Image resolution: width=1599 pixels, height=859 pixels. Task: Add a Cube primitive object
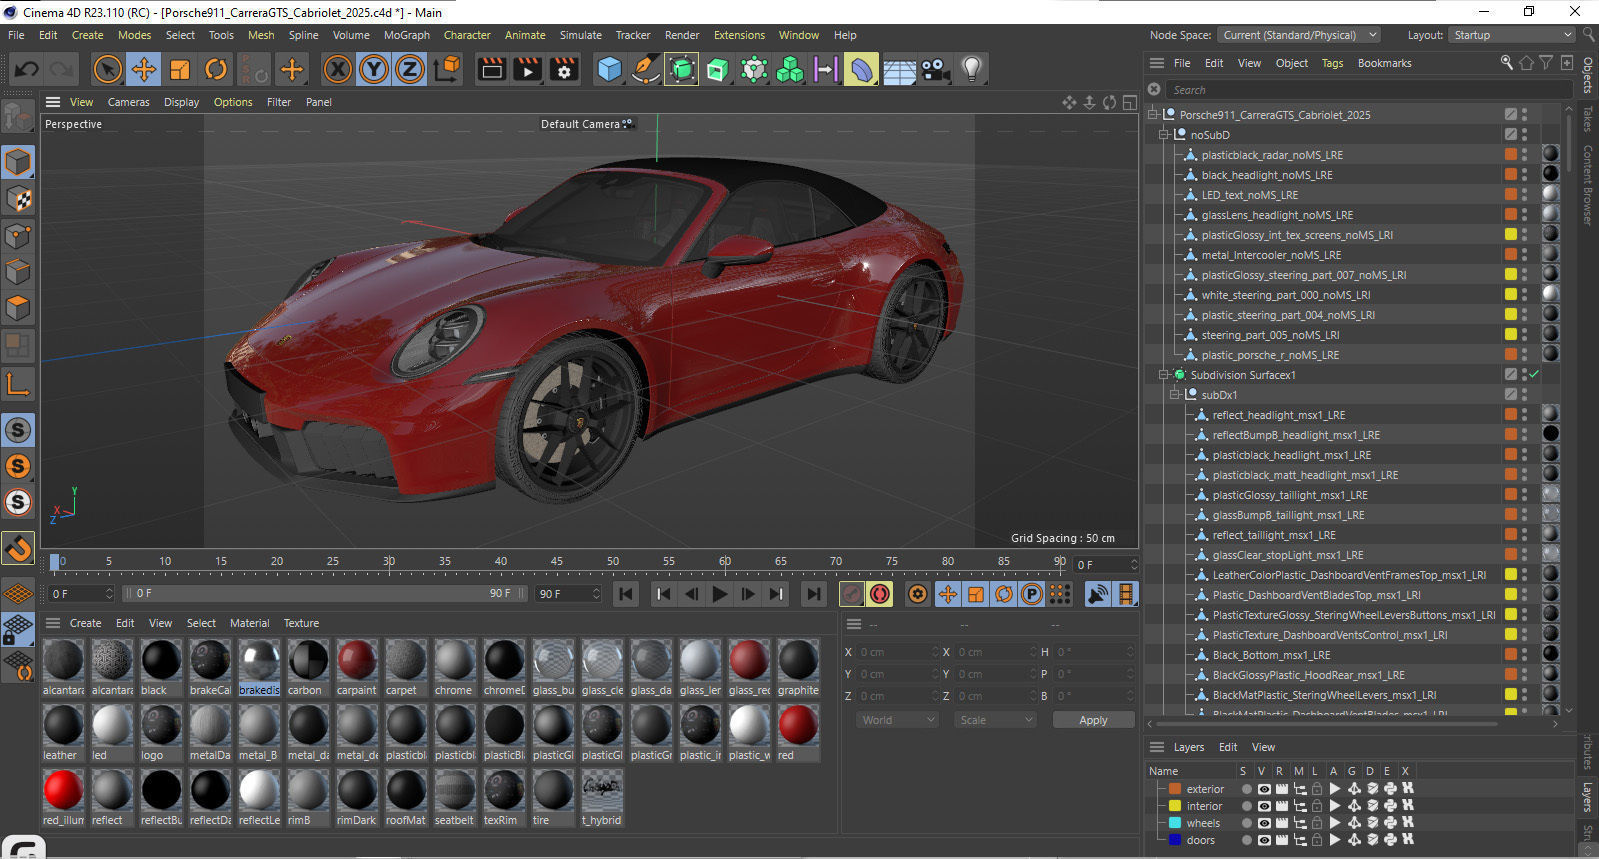tap(609, 69)
